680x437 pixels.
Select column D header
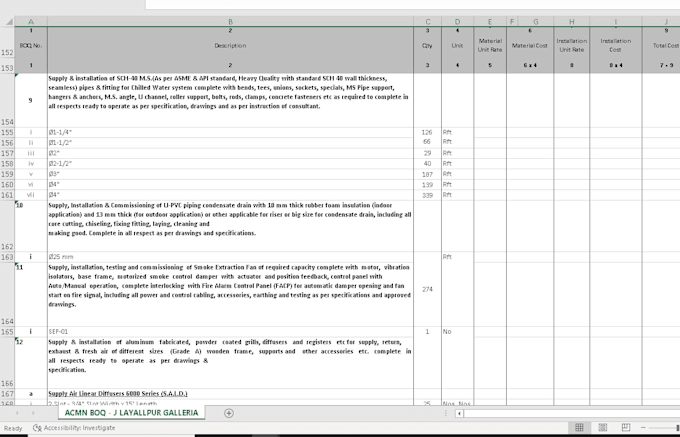[x=458, y=22]
